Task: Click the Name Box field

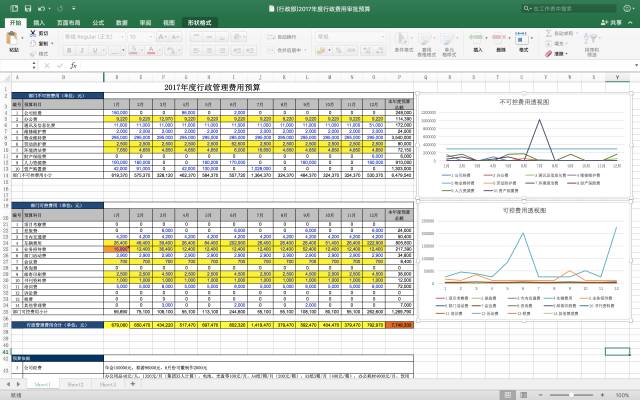Action: coord(16,65)
